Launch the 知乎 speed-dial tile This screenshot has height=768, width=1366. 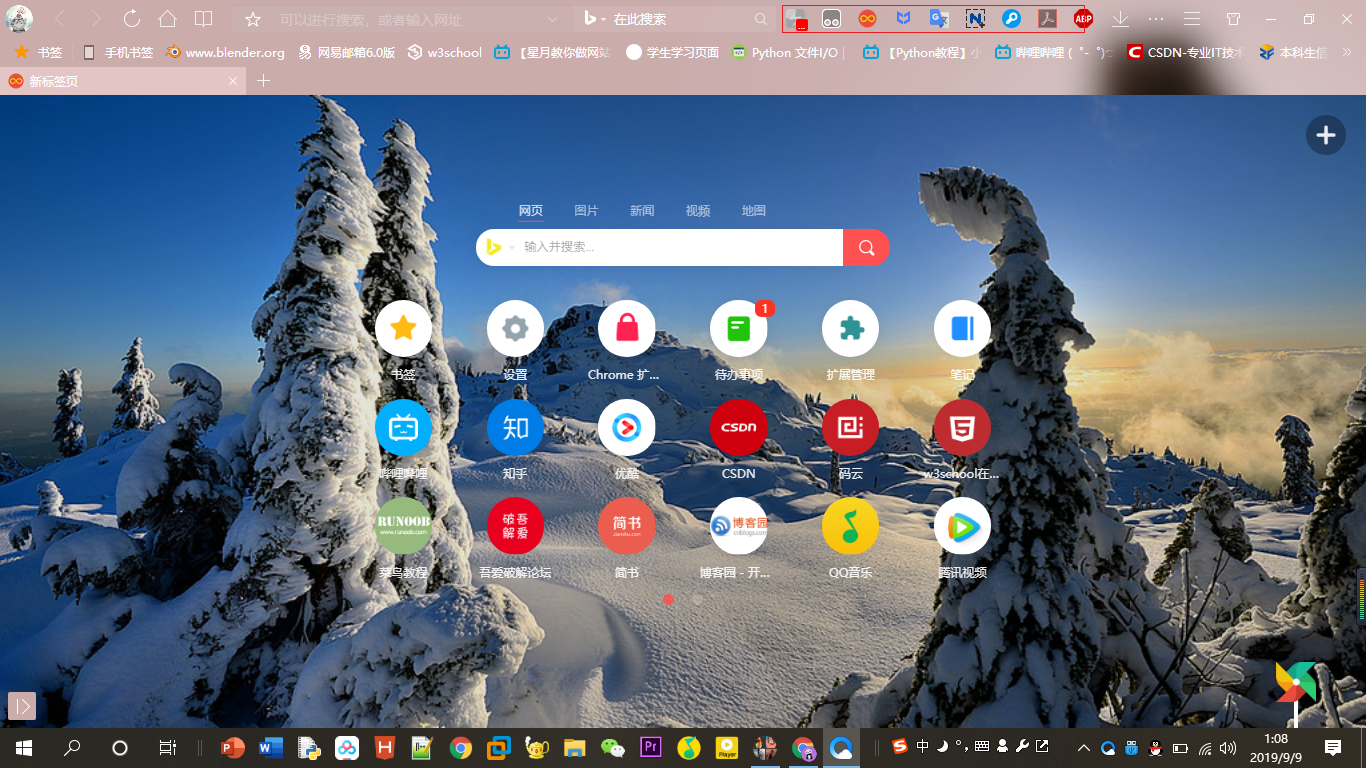click(515, 428)
